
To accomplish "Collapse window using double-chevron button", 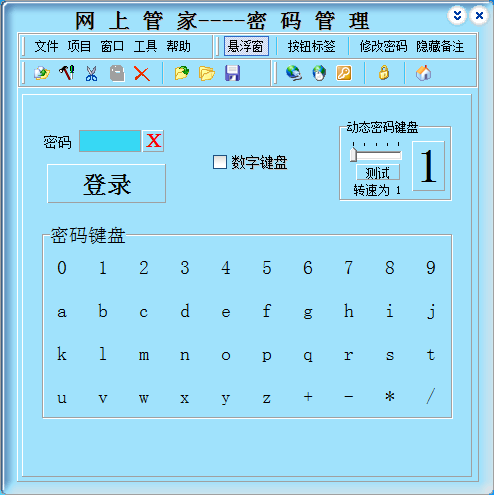I will (x=457, y=15).
